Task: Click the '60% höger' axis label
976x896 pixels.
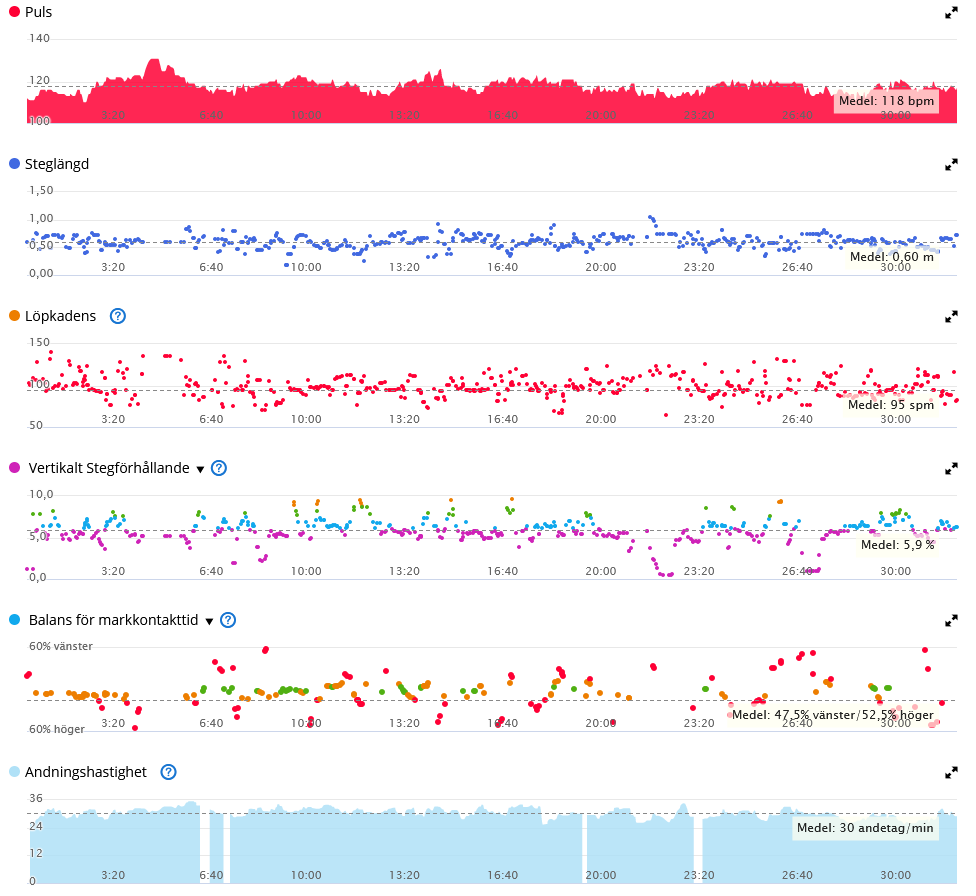Action: [x=57, y=729]
